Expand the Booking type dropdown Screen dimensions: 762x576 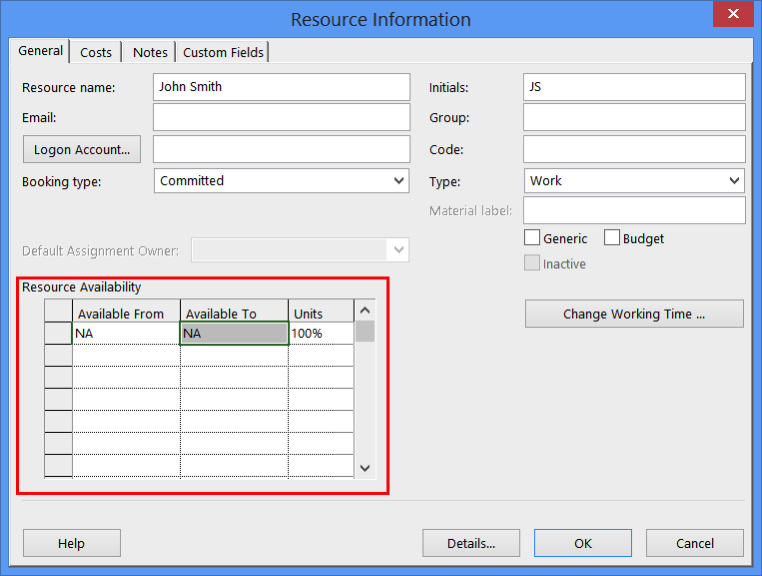pyautogui.click(x=399, y=181)
